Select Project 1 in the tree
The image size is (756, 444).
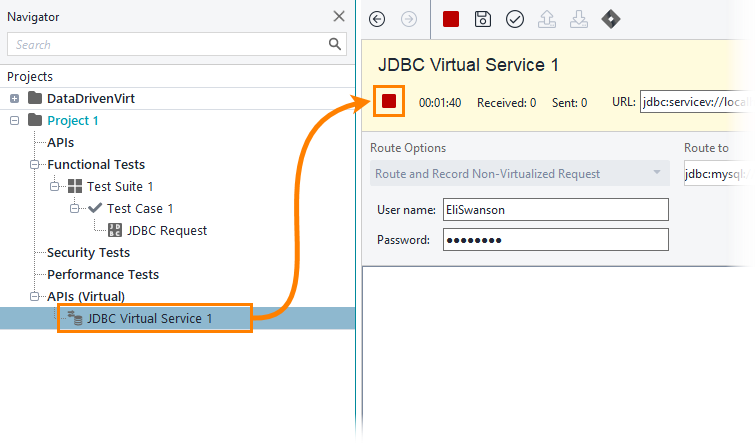[x=73, y=121]
